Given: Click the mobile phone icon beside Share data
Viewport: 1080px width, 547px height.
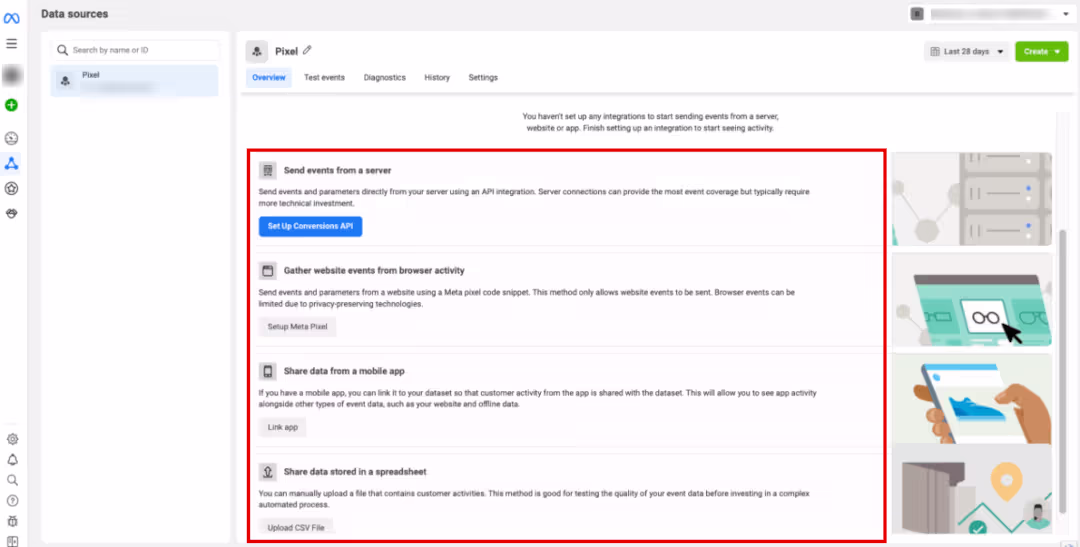Looking at the screenshot, I should pos(268,371).
